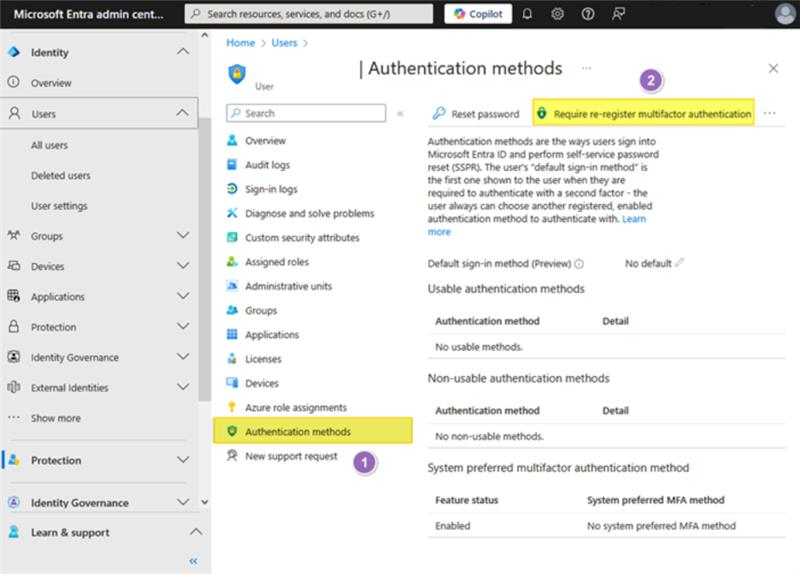This screenshot has width=800, height=574.
Task: Collapse the user menu panel
Action: tap(401, 114)
